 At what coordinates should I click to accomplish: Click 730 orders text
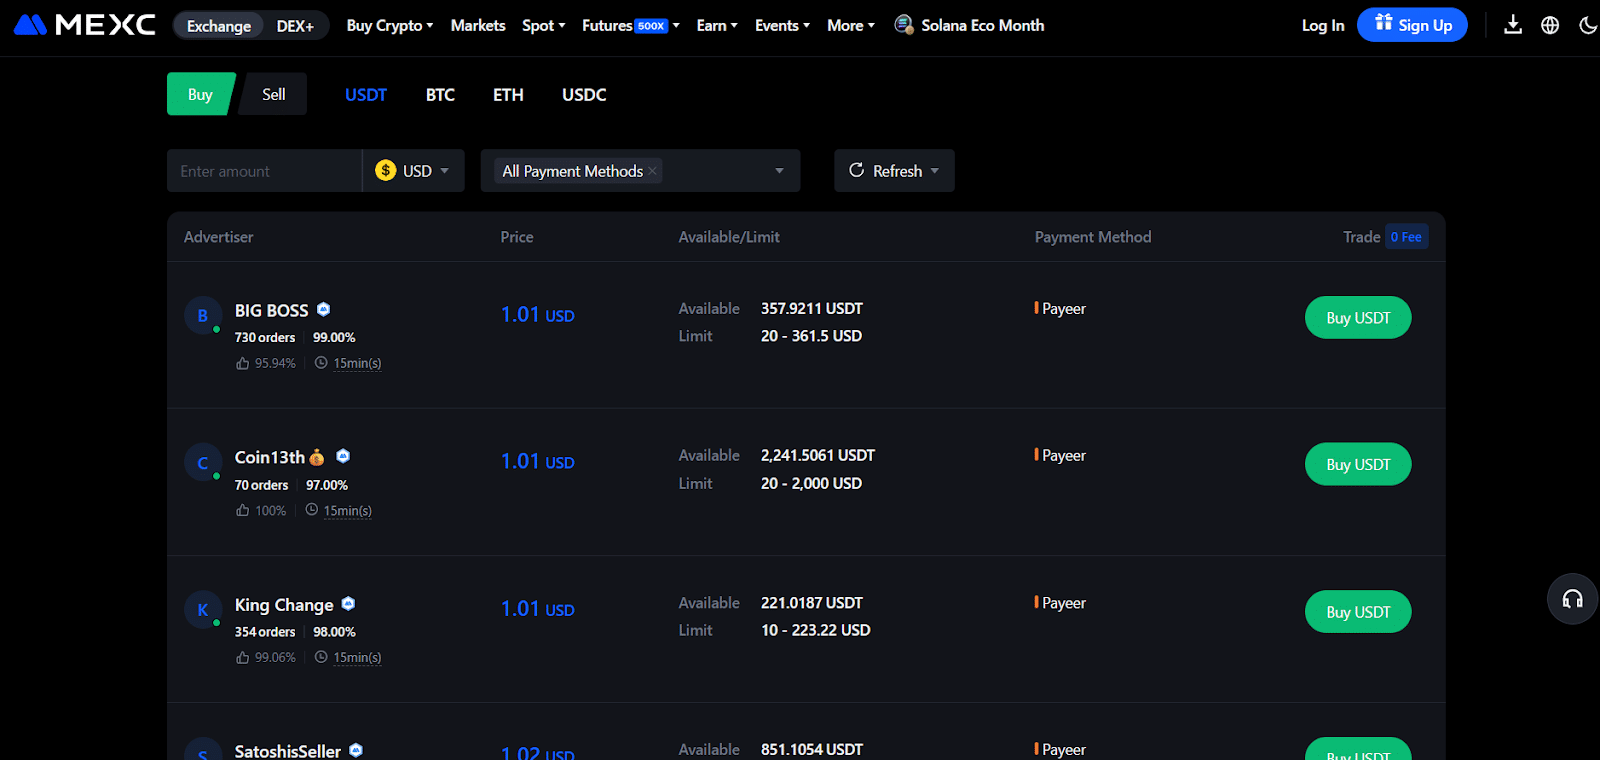pyautogui.click(x=265, y=337)
